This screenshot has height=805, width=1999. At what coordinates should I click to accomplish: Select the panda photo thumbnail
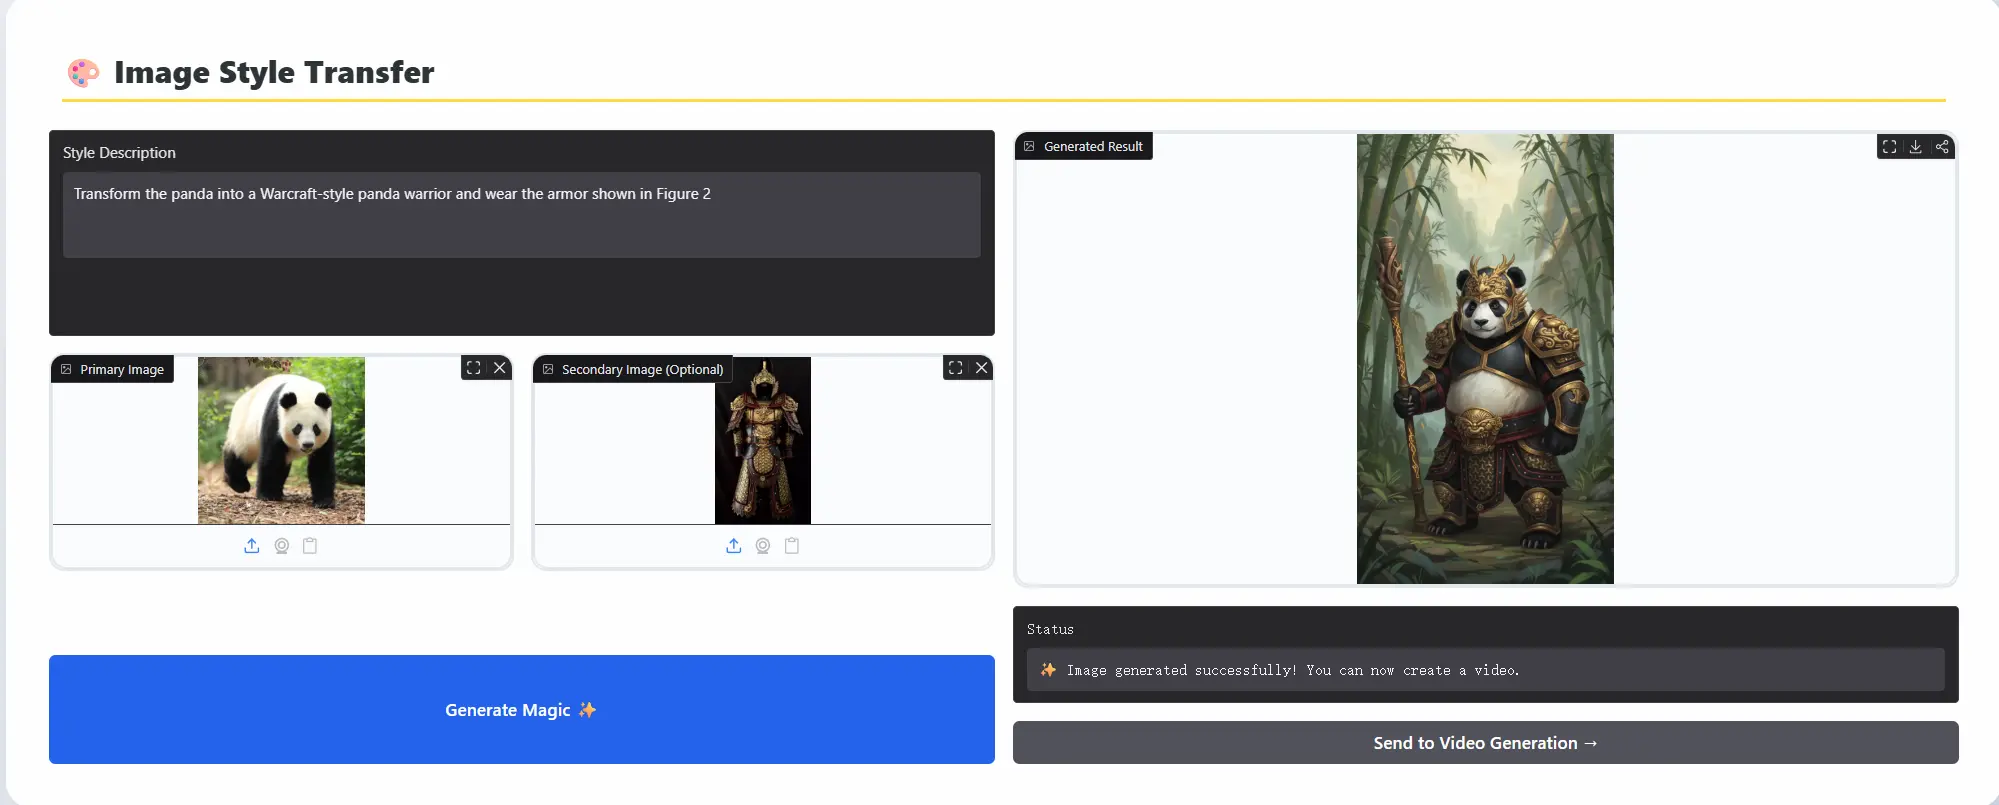[281, 440]
